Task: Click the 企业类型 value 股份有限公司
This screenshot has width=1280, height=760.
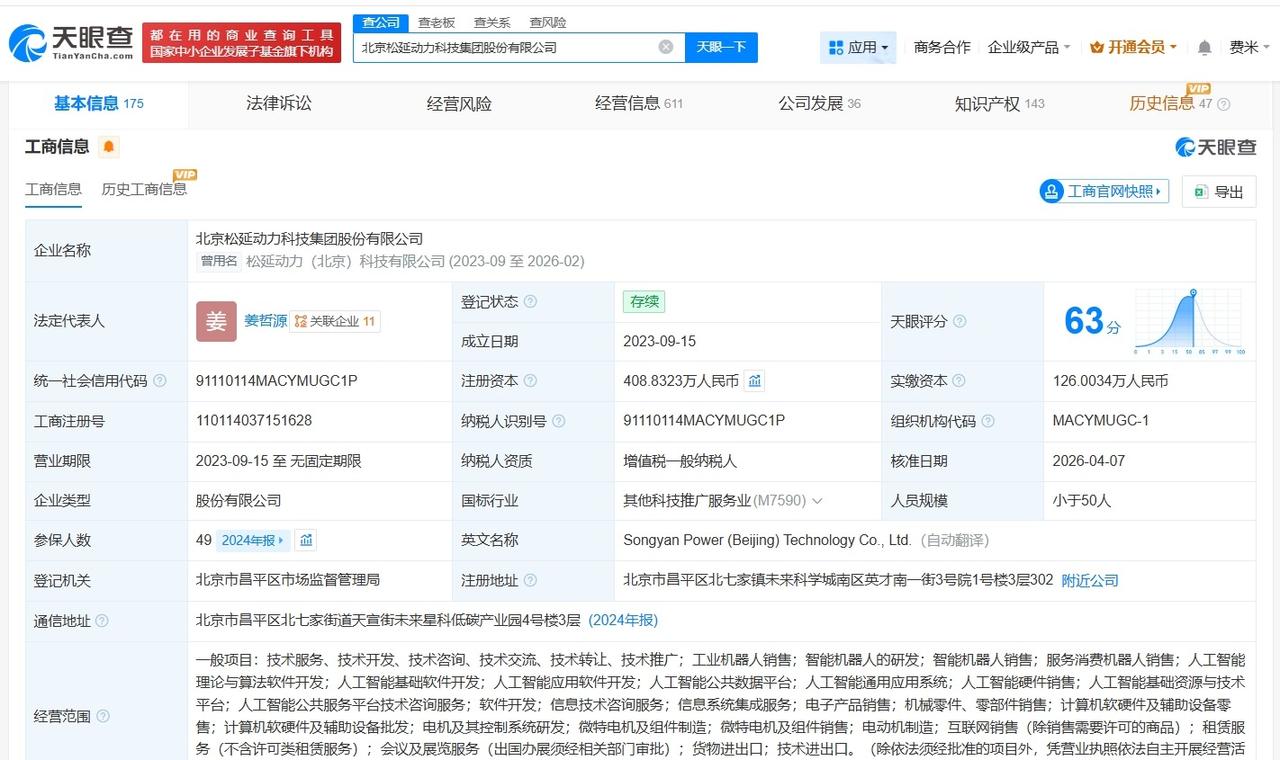Action: 239,501
